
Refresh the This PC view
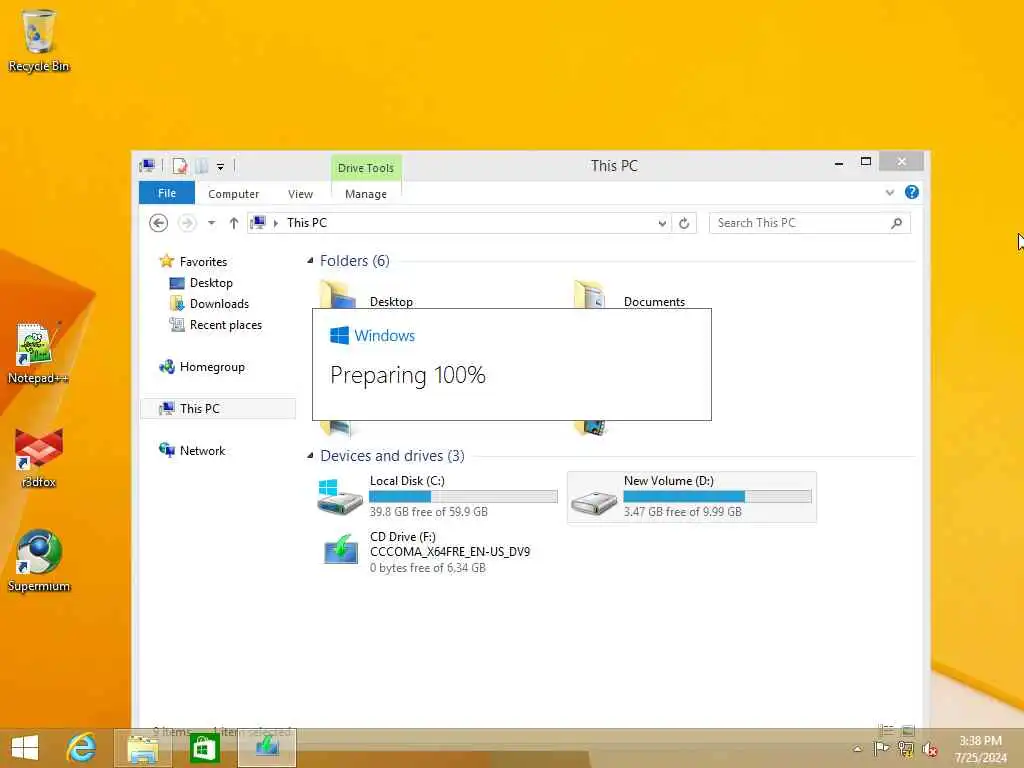[684, 223]
